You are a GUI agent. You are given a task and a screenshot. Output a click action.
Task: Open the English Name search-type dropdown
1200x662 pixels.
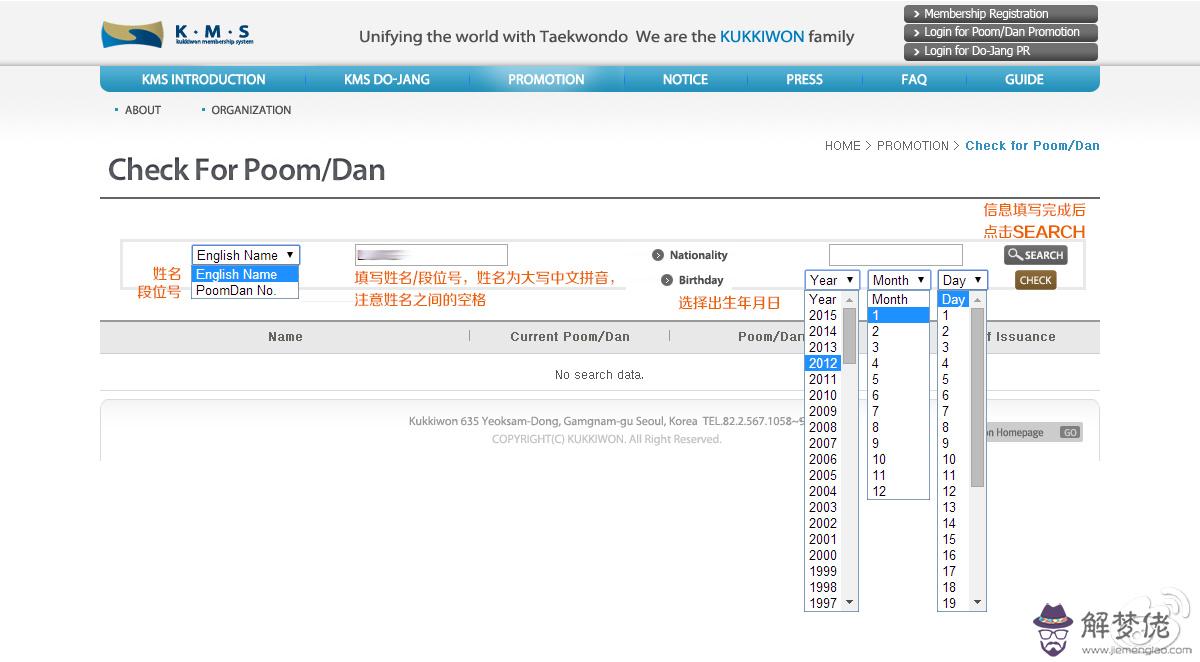(246, 255)
